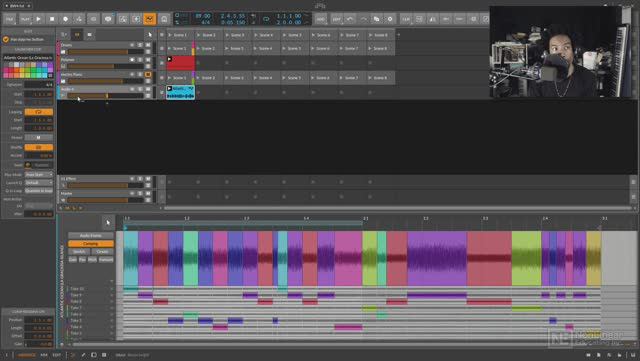Open the Play Mode dropdown

tap(39, 174)
